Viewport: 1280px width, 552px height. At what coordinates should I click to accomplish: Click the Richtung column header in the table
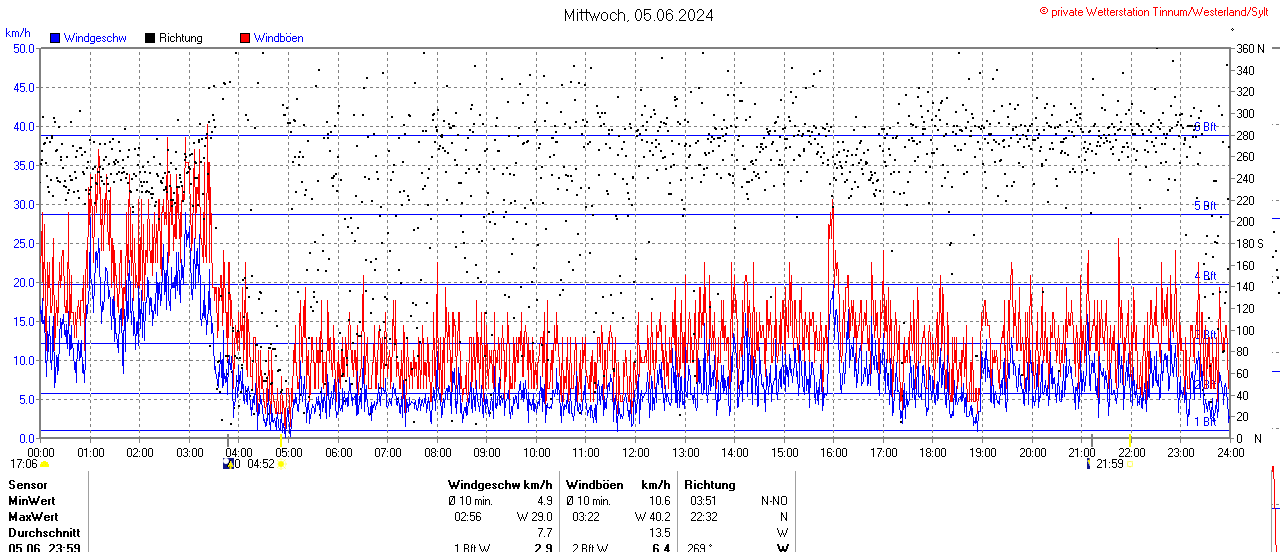pos(709,485)
